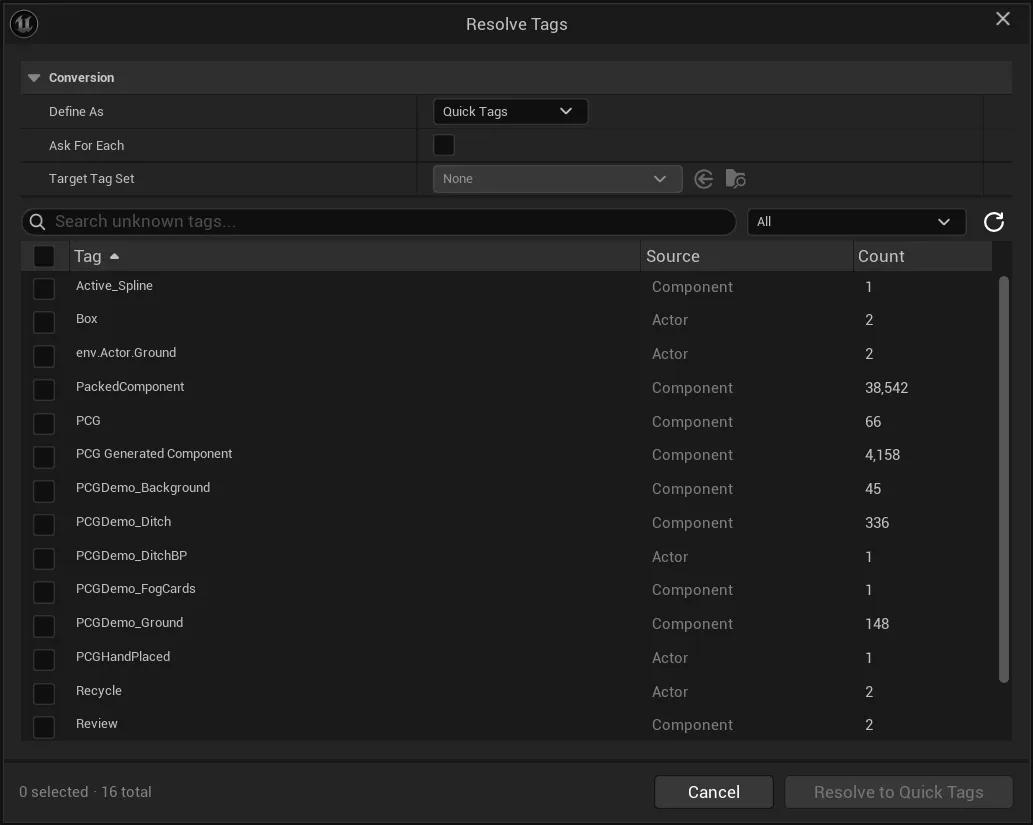Viewport: 1033px width, 825px height.
Task: Check the Recycle tag checkbox
Action: pyautogui.click(x=44, y=693)
